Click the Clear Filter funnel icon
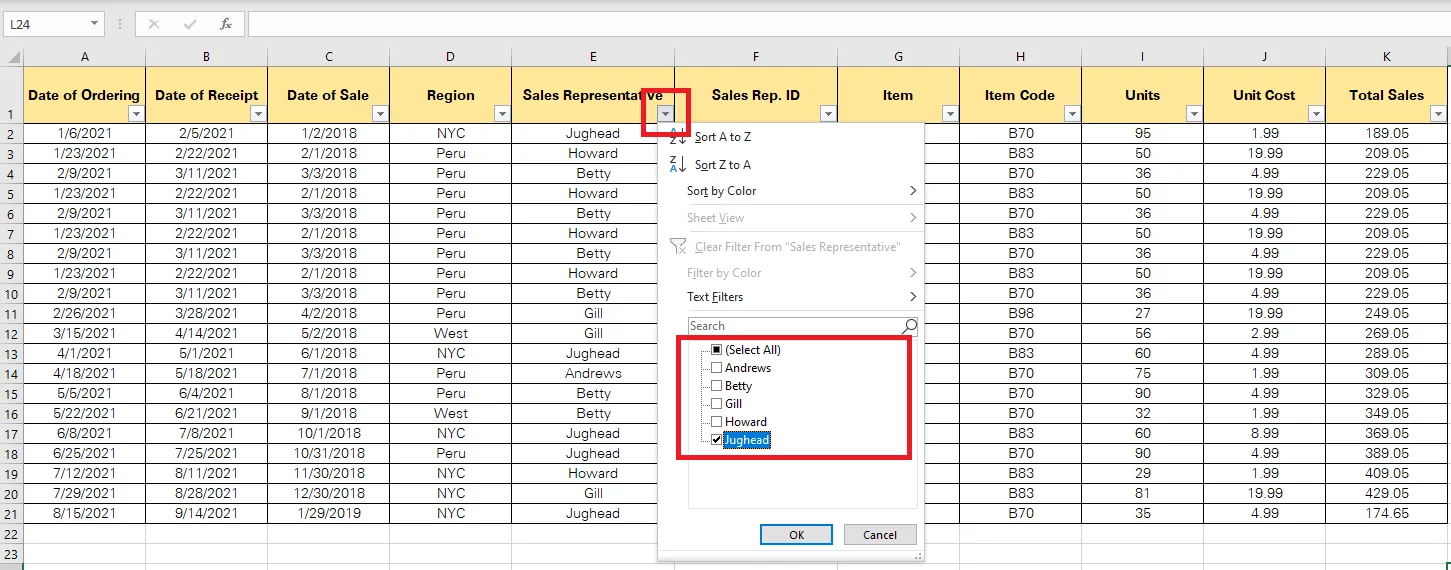The height and width of the screenshot is (570, 1451). 677,247
